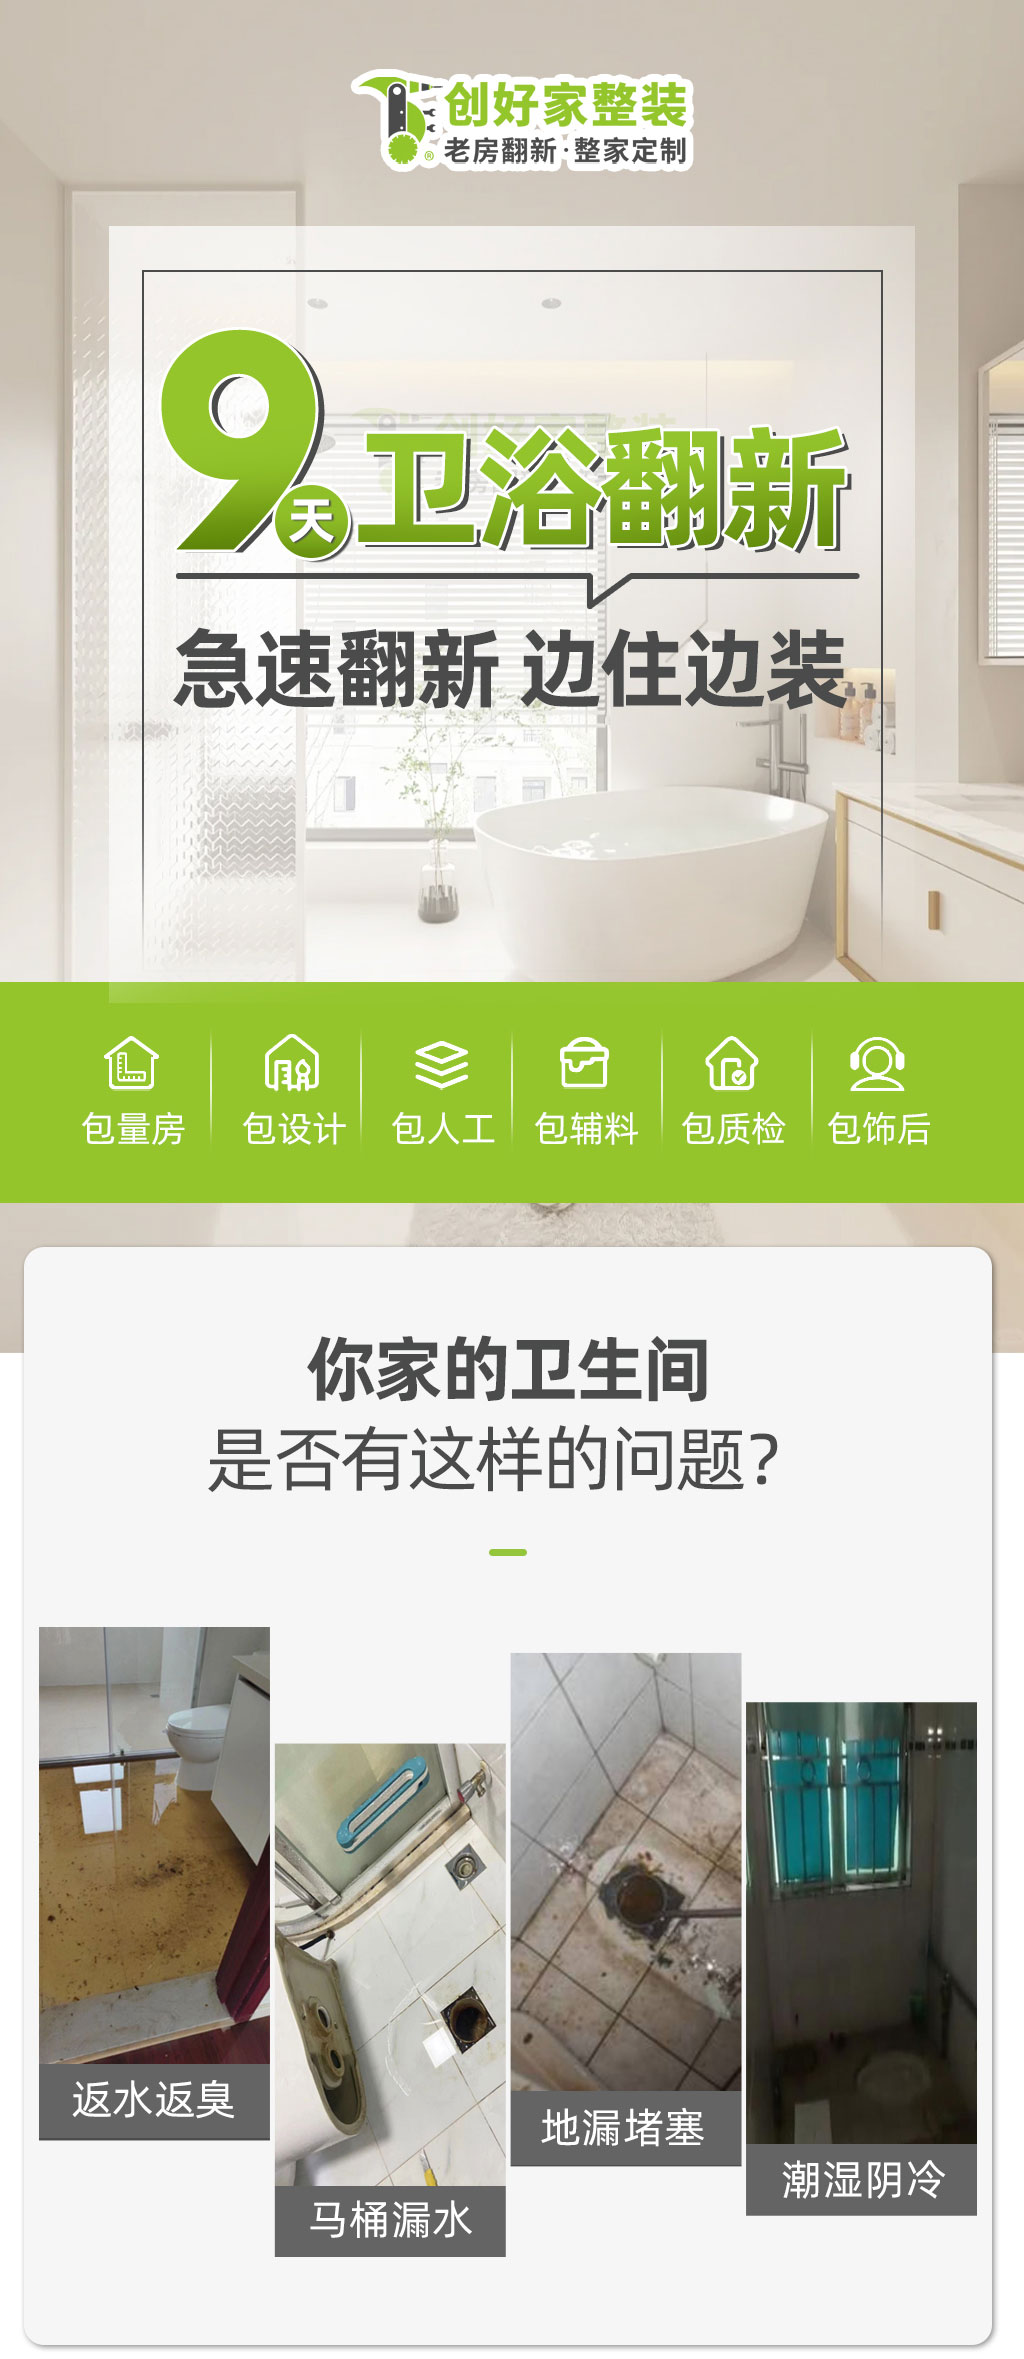Viewport: 1024px width, 2359px height.
Task: Click the 包设计 design house icon
Action: tap(292, 1062)
